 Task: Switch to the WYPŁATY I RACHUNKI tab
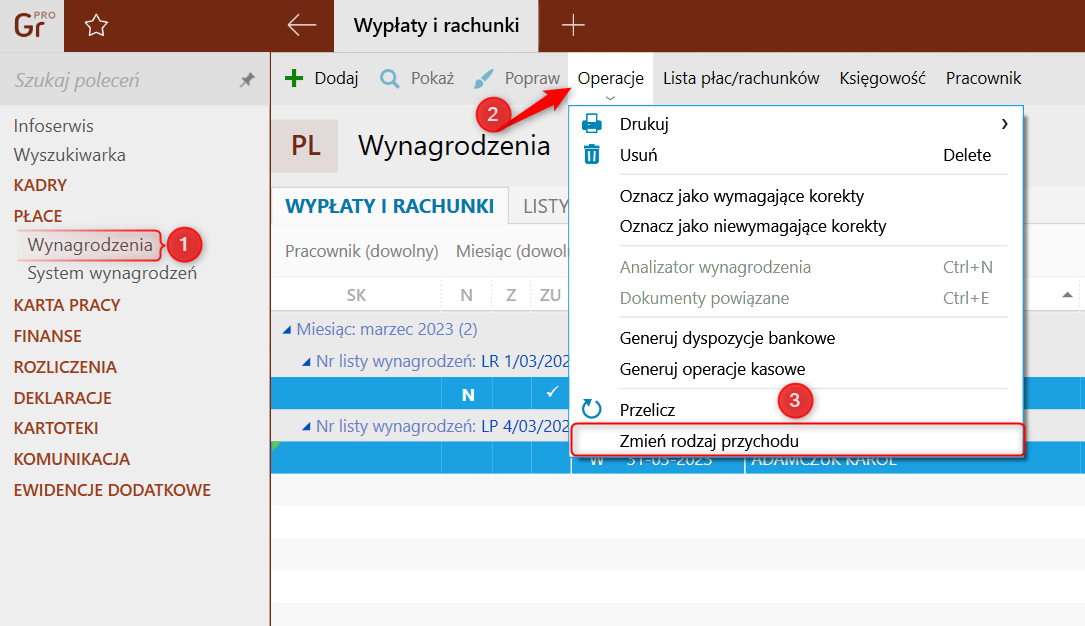point(390,206)
